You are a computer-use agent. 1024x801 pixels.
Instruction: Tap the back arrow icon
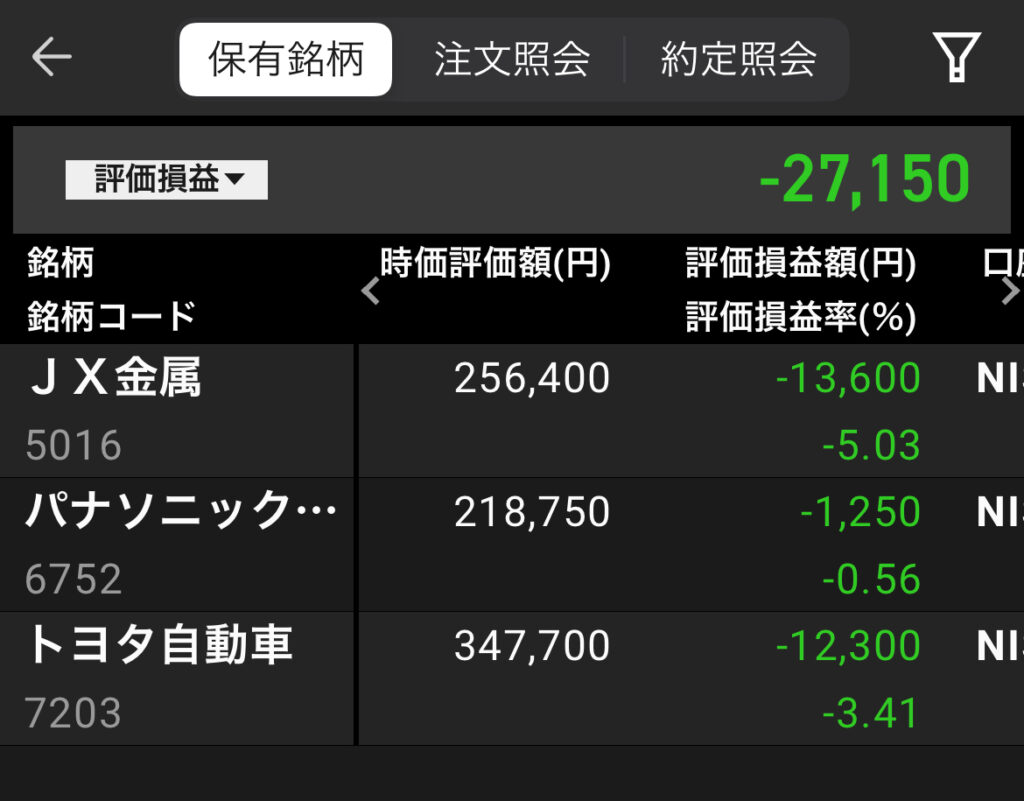51,58
